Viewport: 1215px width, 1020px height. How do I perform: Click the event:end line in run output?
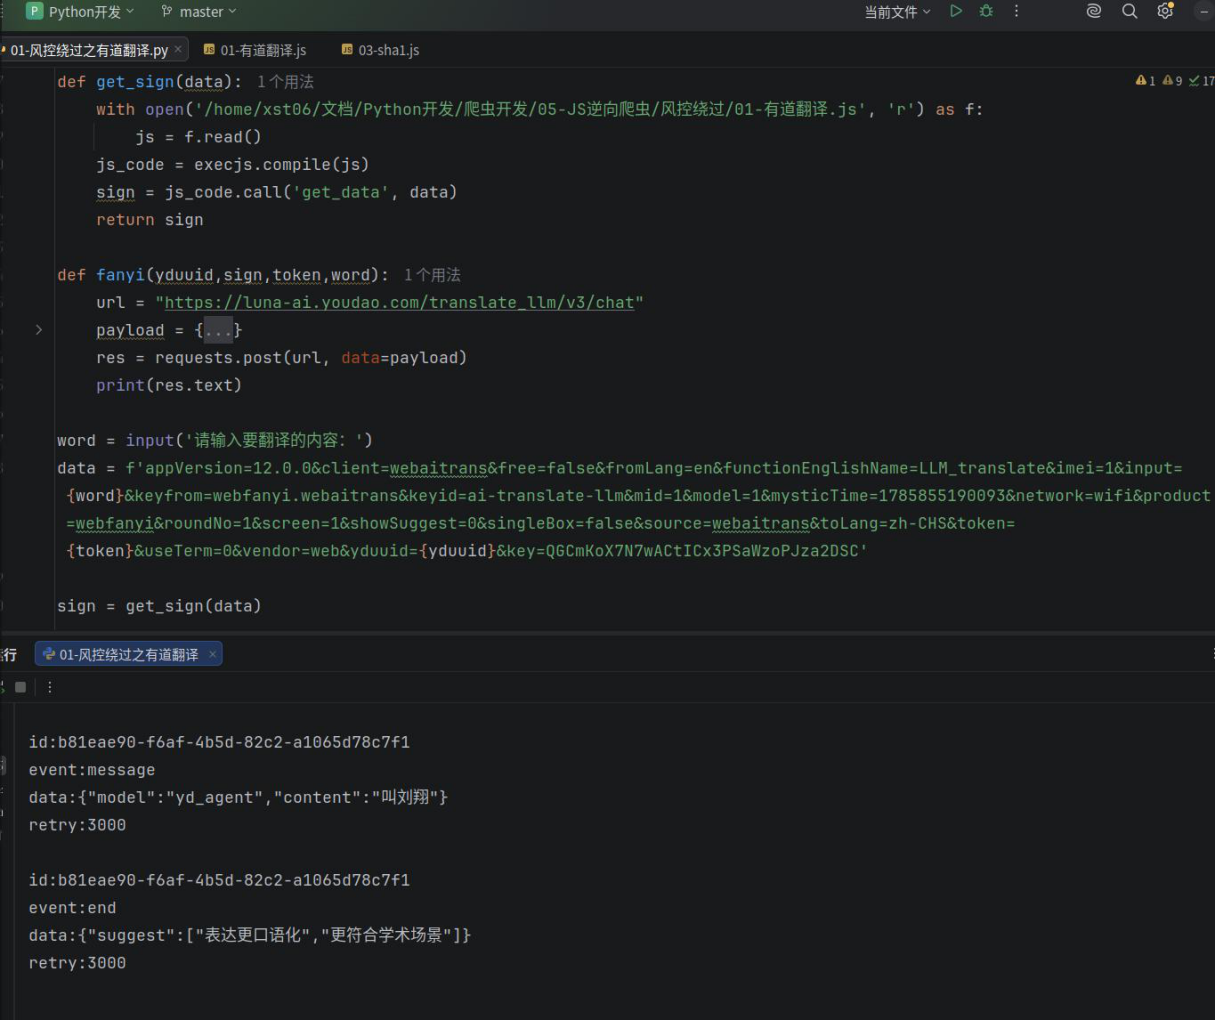pos(72,908)
